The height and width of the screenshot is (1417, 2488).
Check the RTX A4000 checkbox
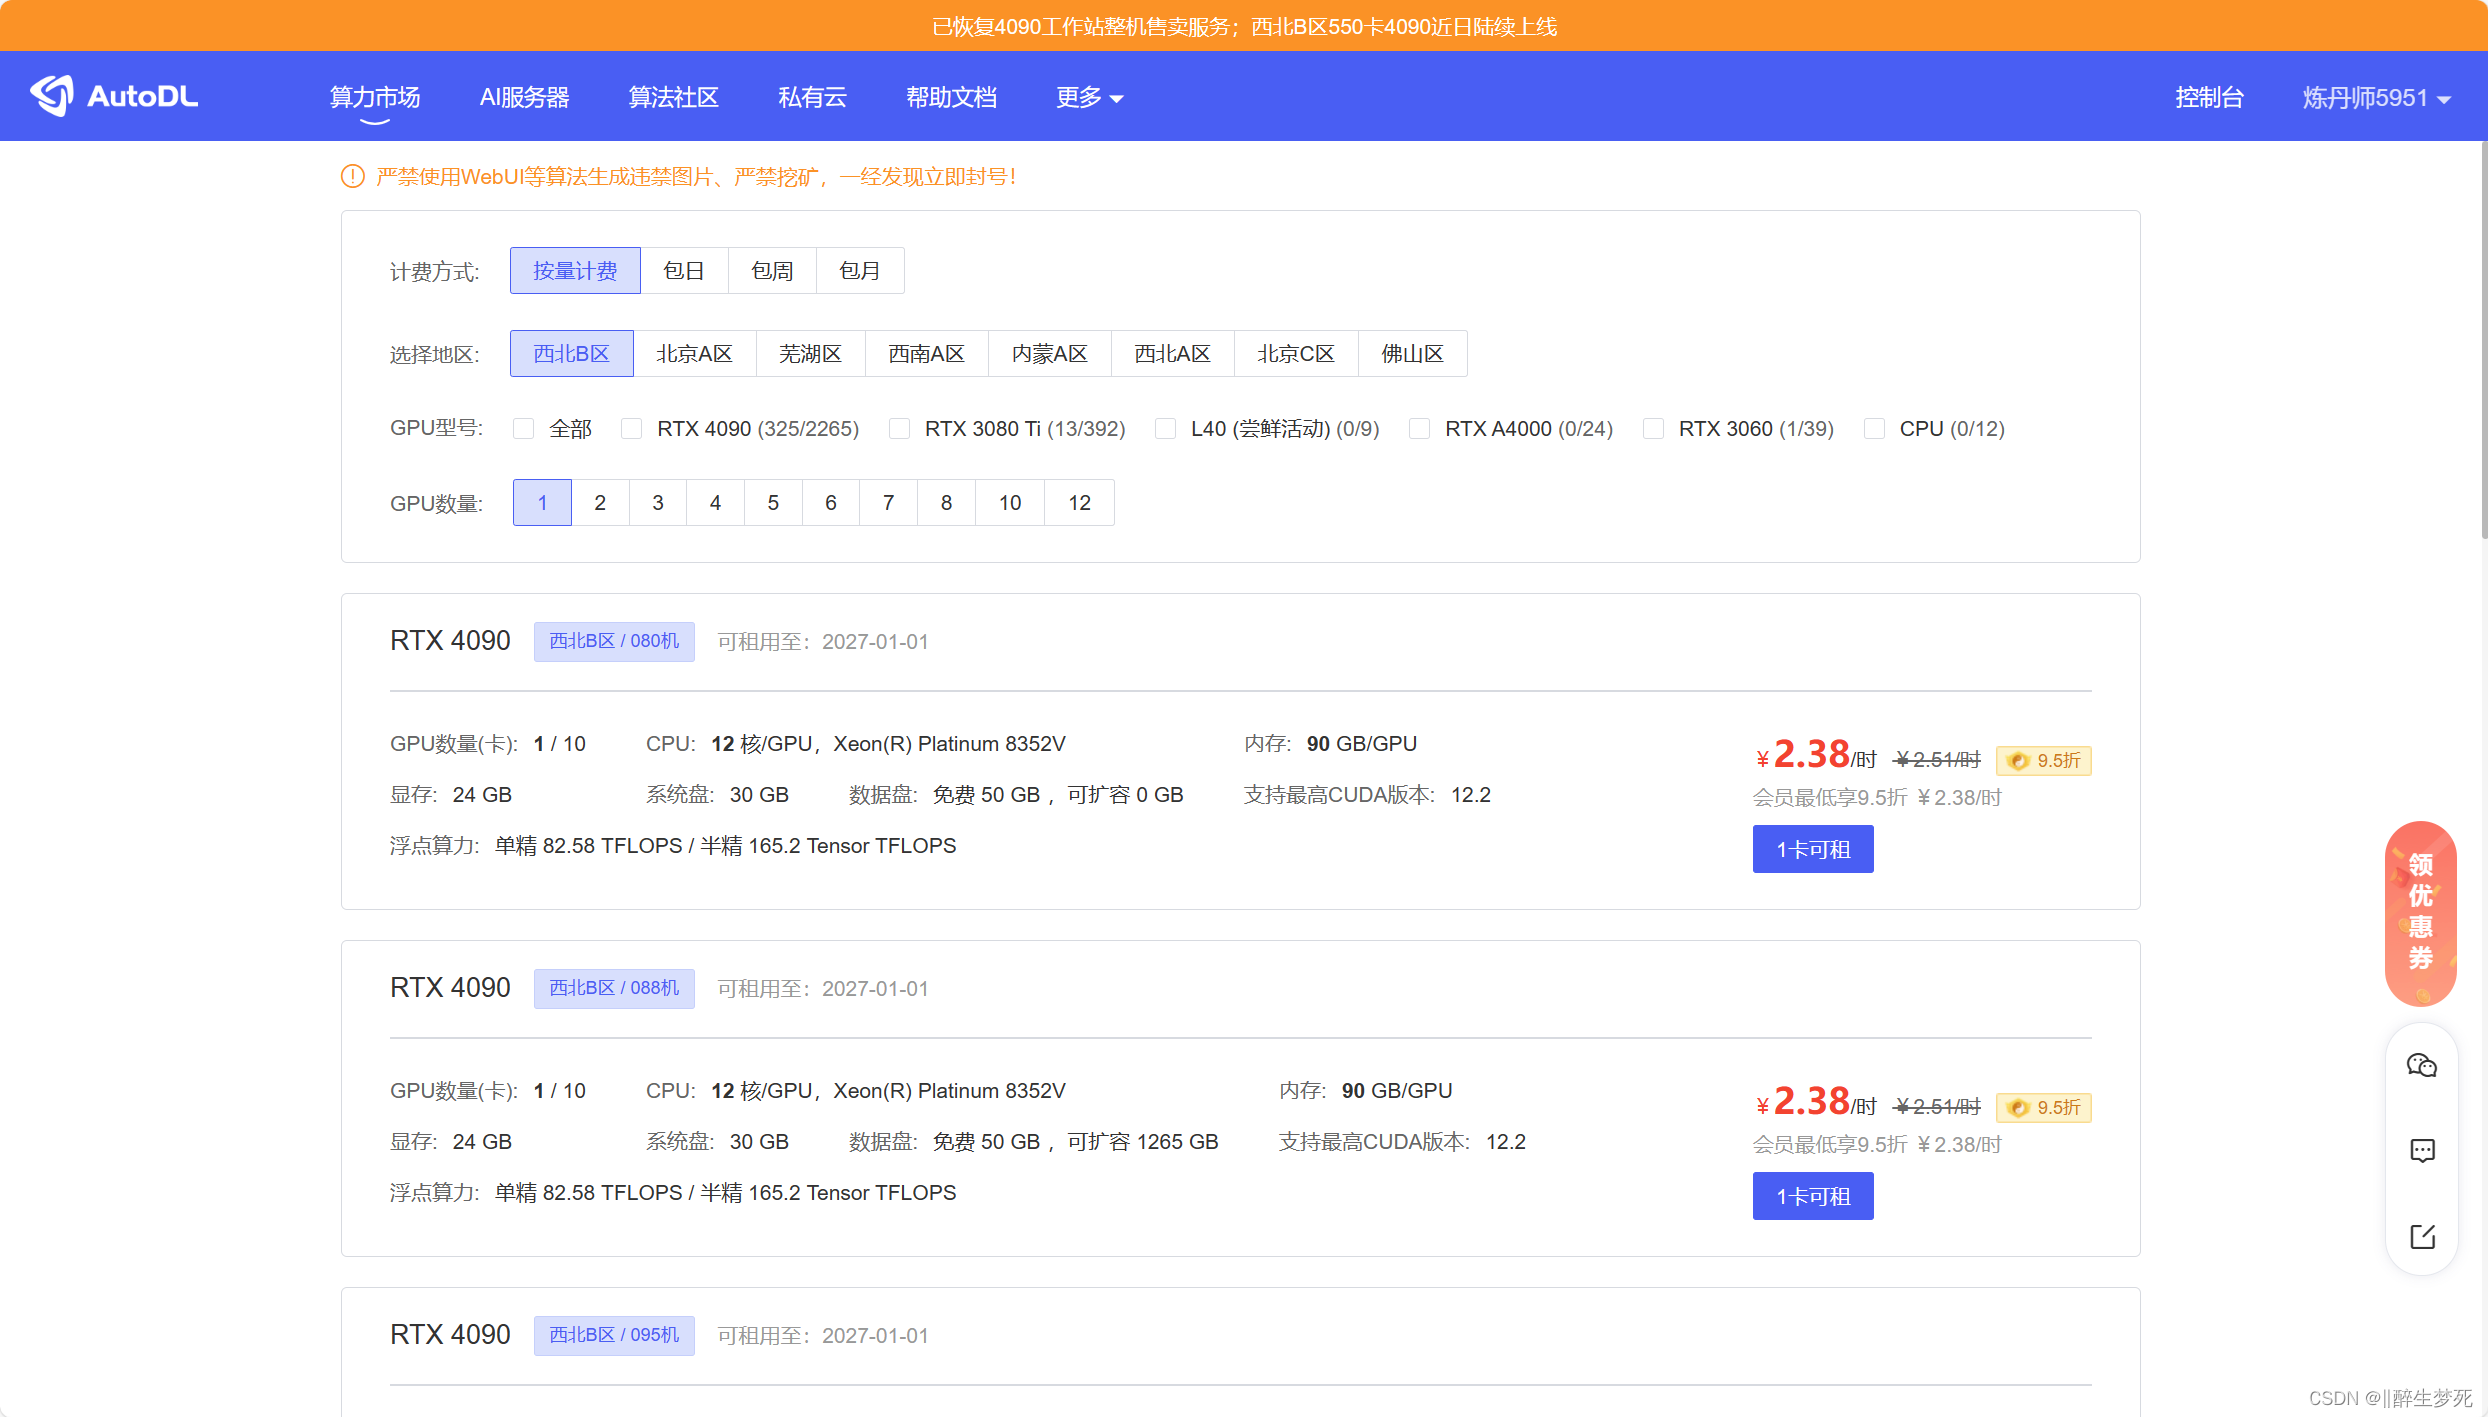pos(1419,429)
